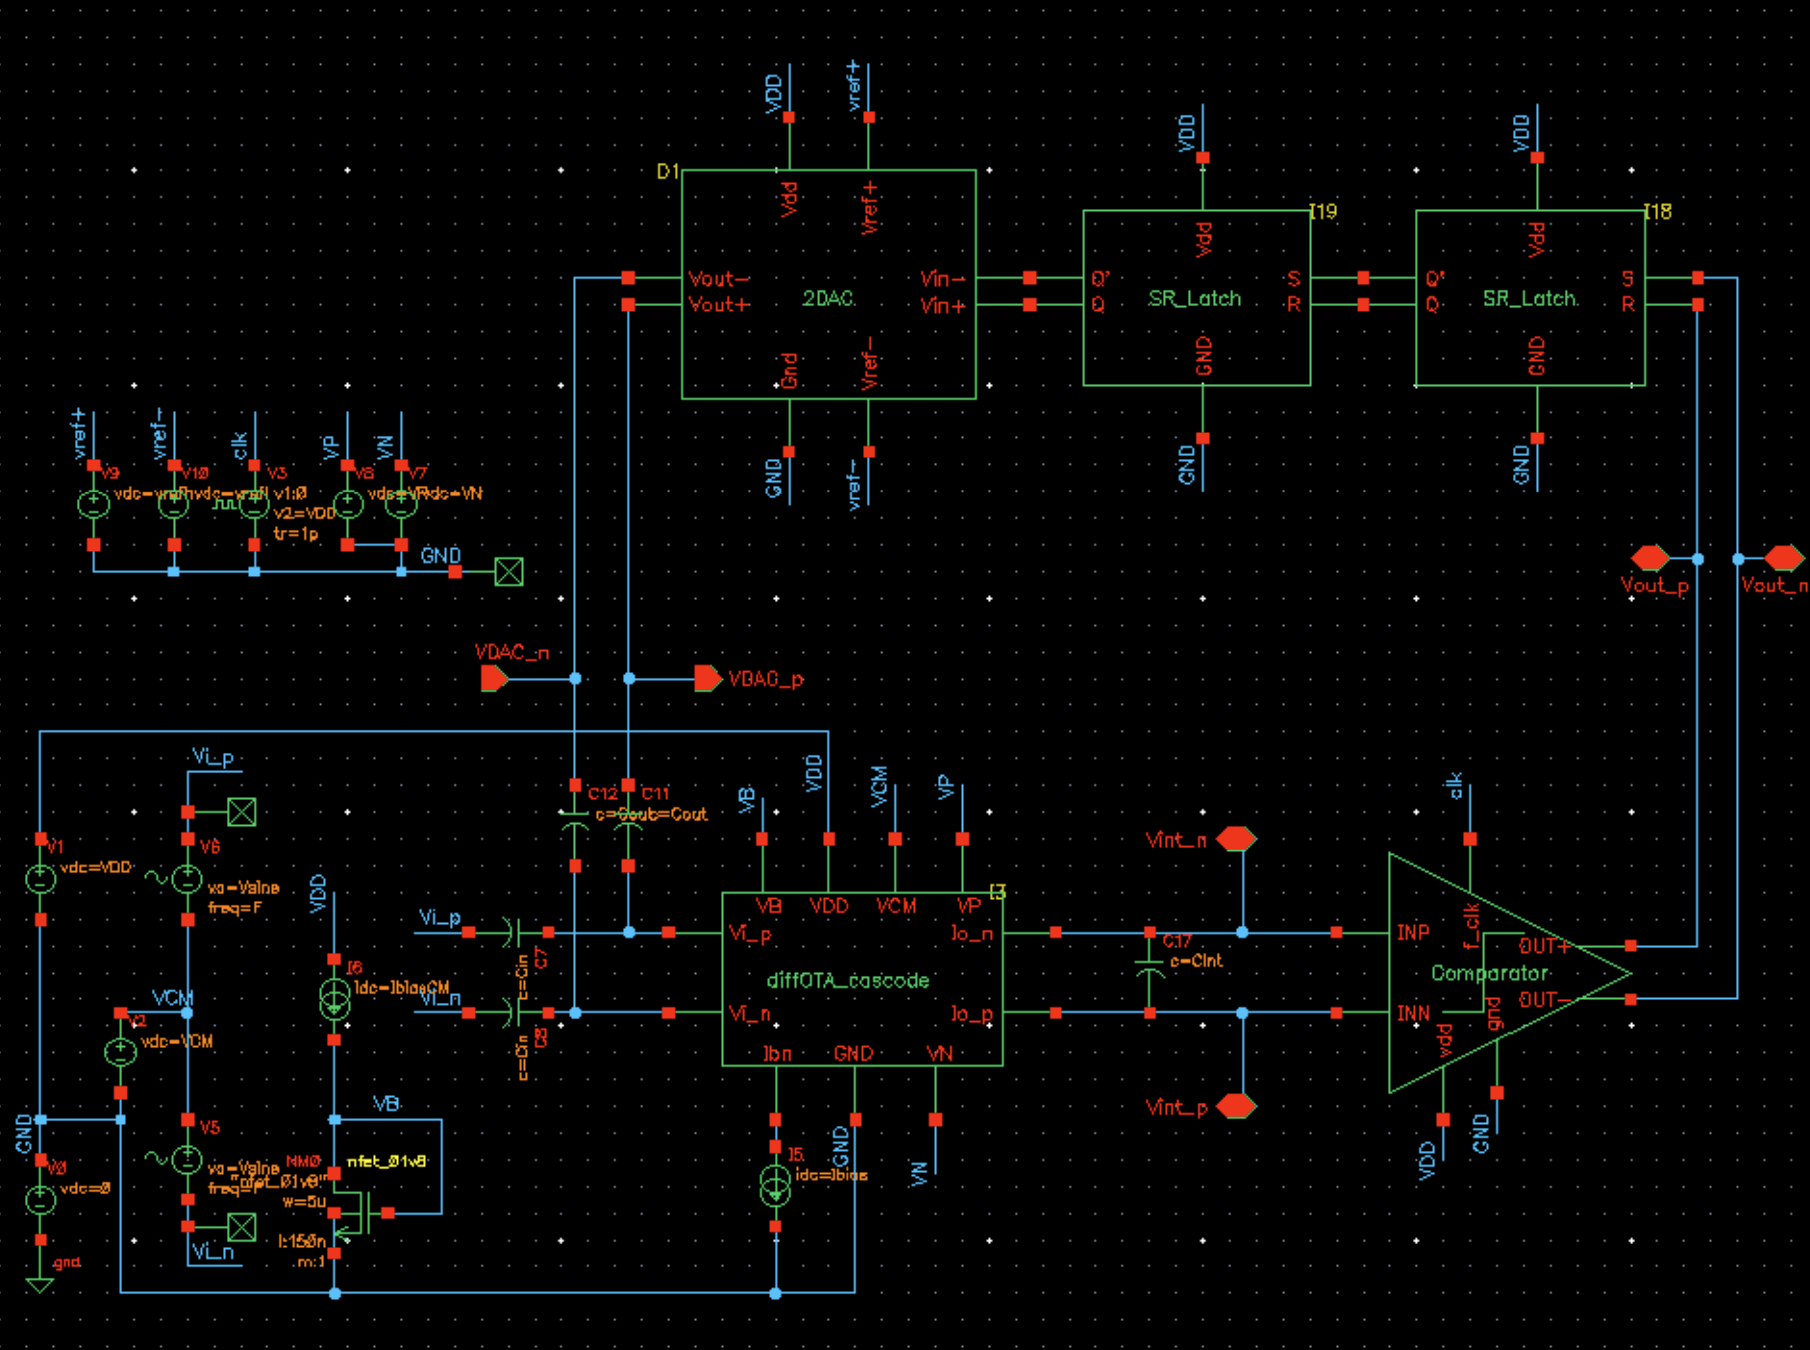Select sine source V6 near Vi_p
This screenshot has width=1810, height=1350.
pyautogui.click(x=187, y=879)
